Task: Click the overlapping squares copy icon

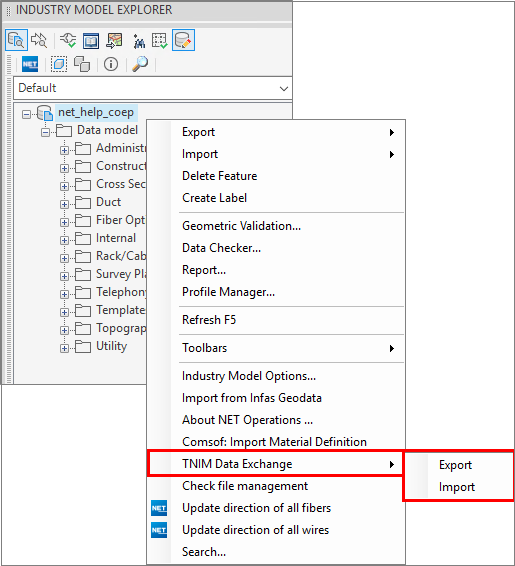Action: coord(82,64)
